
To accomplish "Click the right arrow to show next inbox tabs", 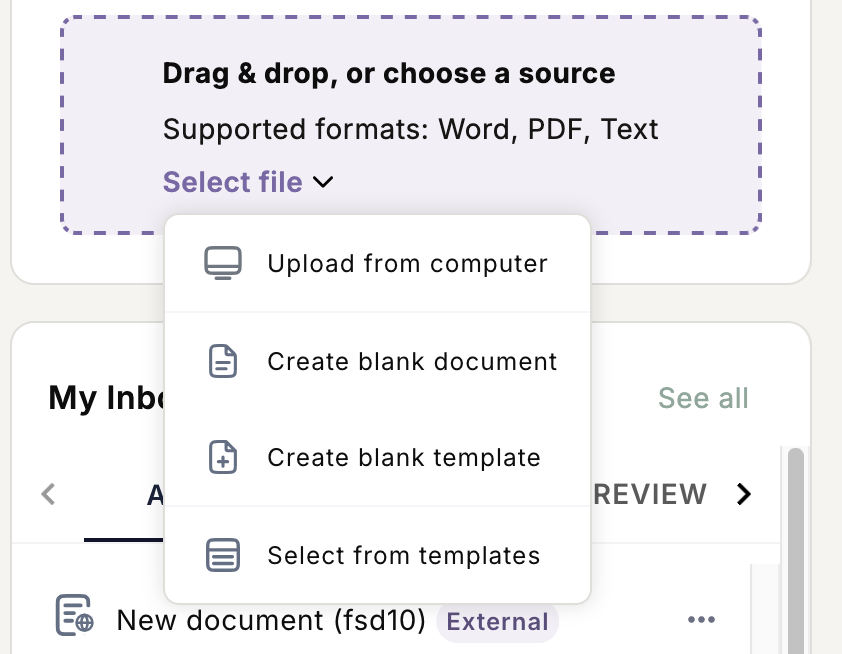I will tap(744, 494).
